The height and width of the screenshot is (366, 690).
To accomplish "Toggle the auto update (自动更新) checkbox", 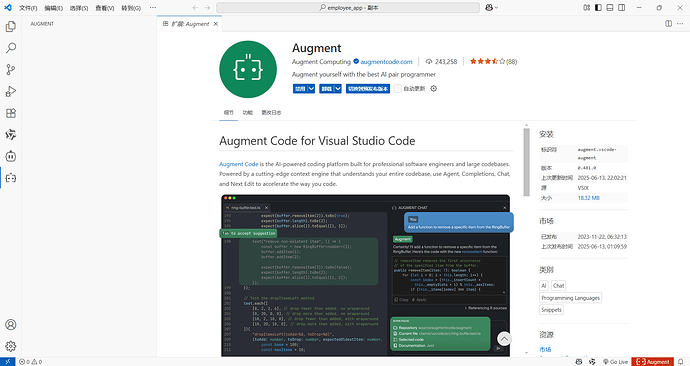I will click(x=398, y=88).
